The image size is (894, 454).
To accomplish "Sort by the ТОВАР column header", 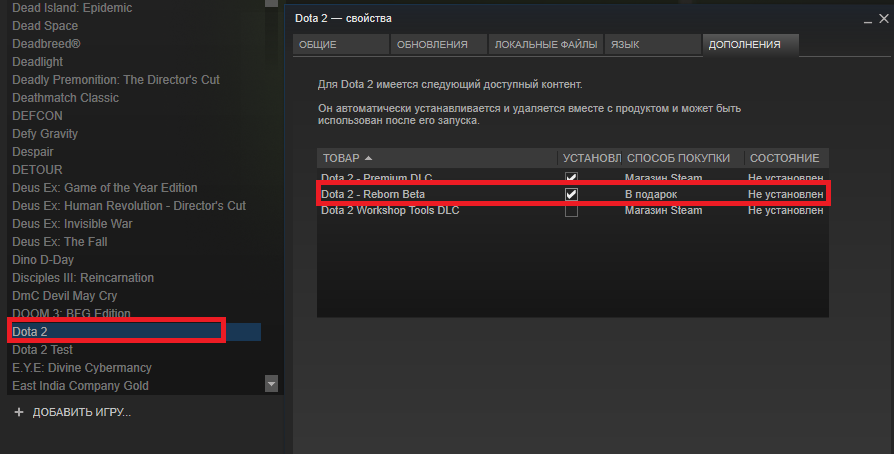I will [x=437, y=158].
